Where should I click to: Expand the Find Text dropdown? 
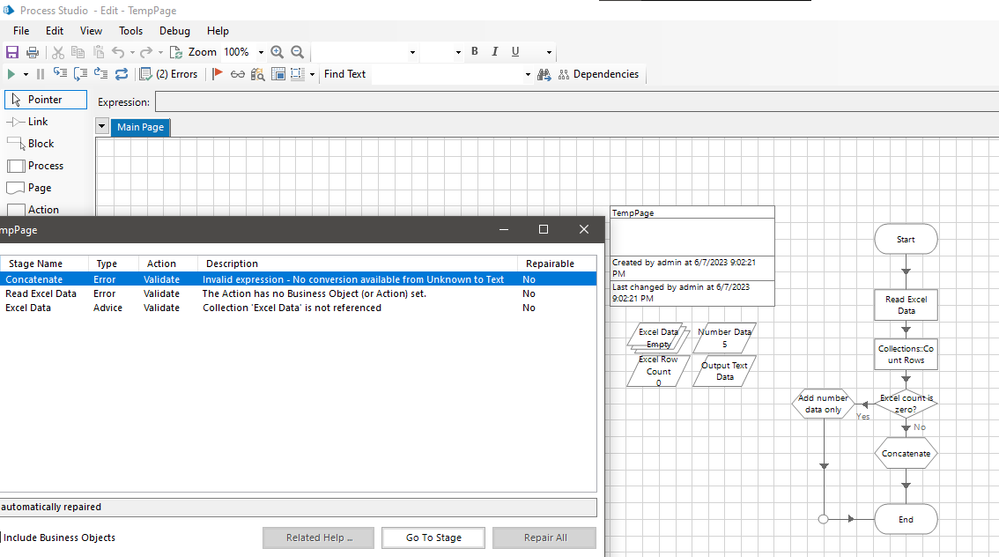click(528, 74)
